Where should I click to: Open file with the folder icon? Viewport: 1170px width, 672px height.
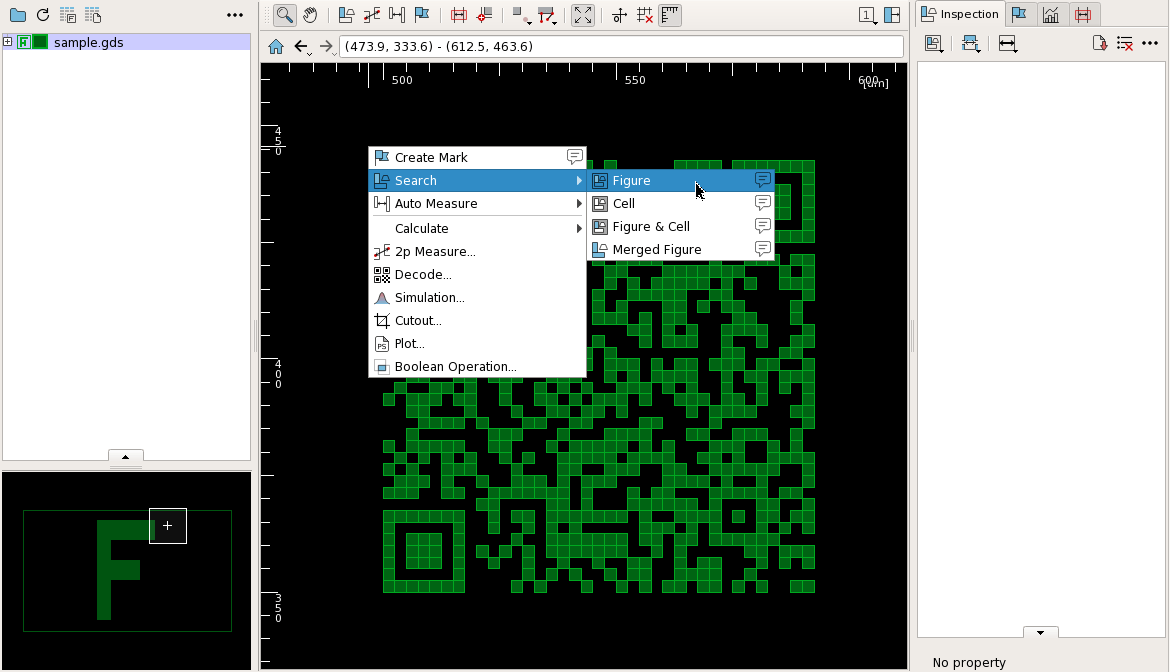[x=17, y=15]
